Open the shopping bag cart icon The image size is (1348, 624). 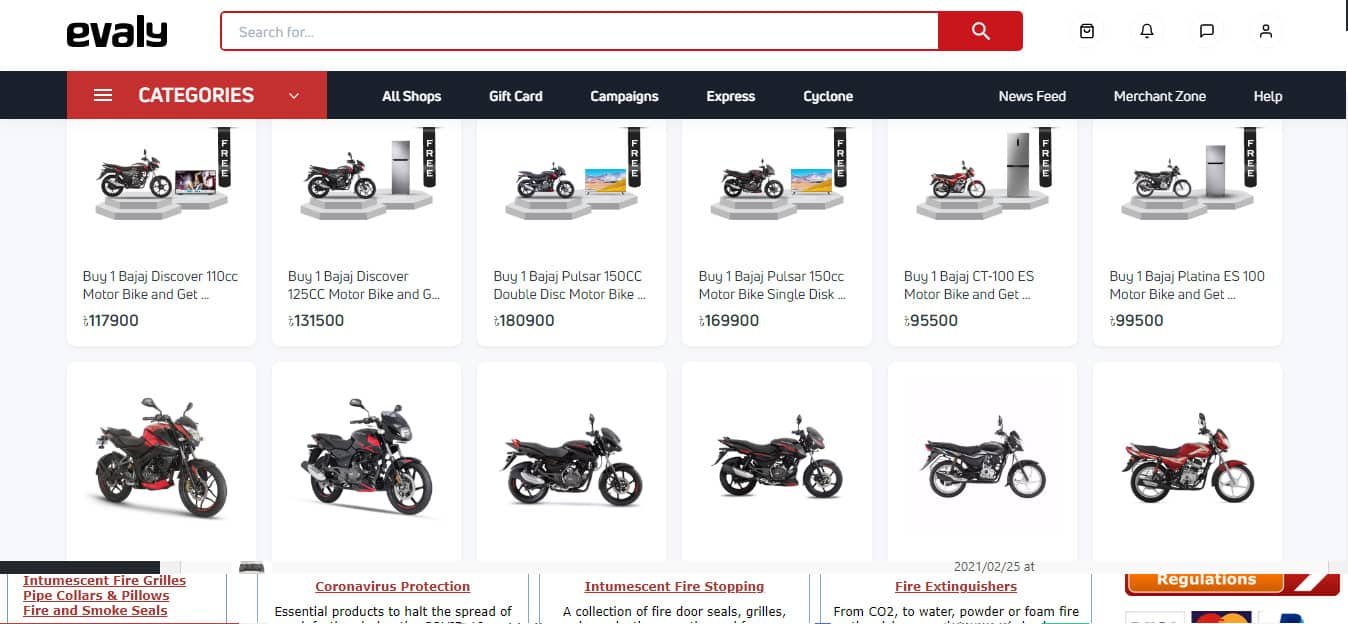(x=1087, y=31)
